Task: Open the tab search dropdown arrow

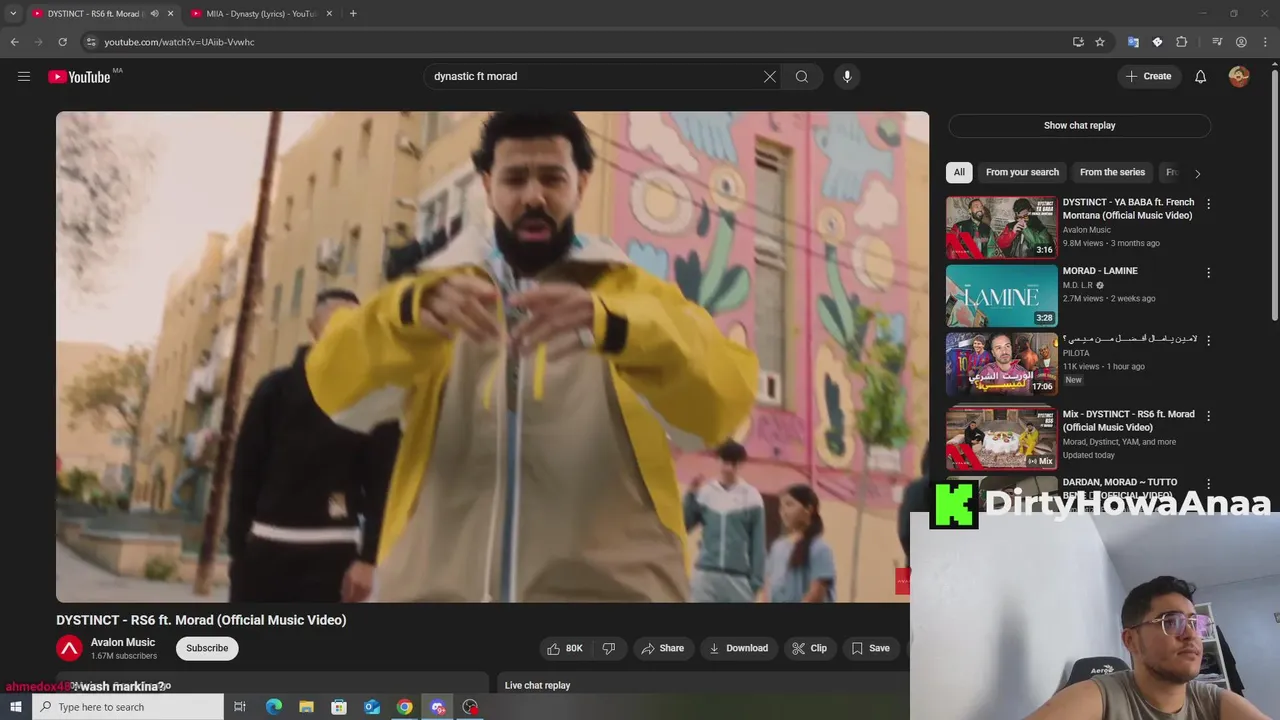Action: click(x=13, y=14)
